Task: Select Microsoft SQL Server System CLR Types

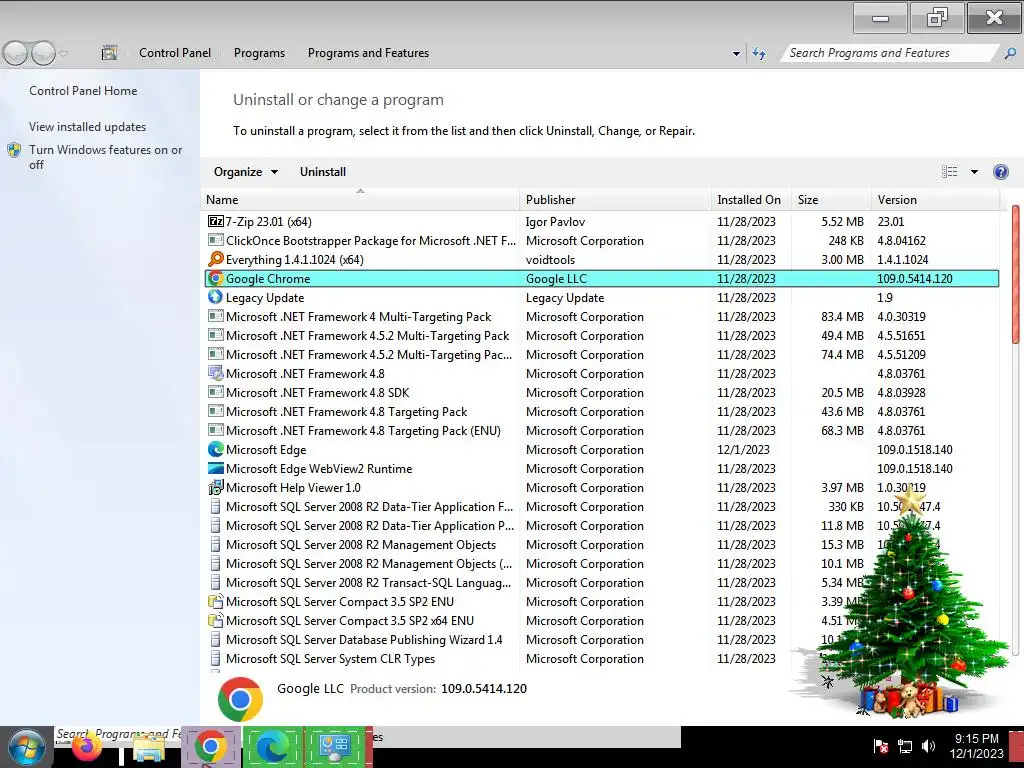Action: click(601, 658)
